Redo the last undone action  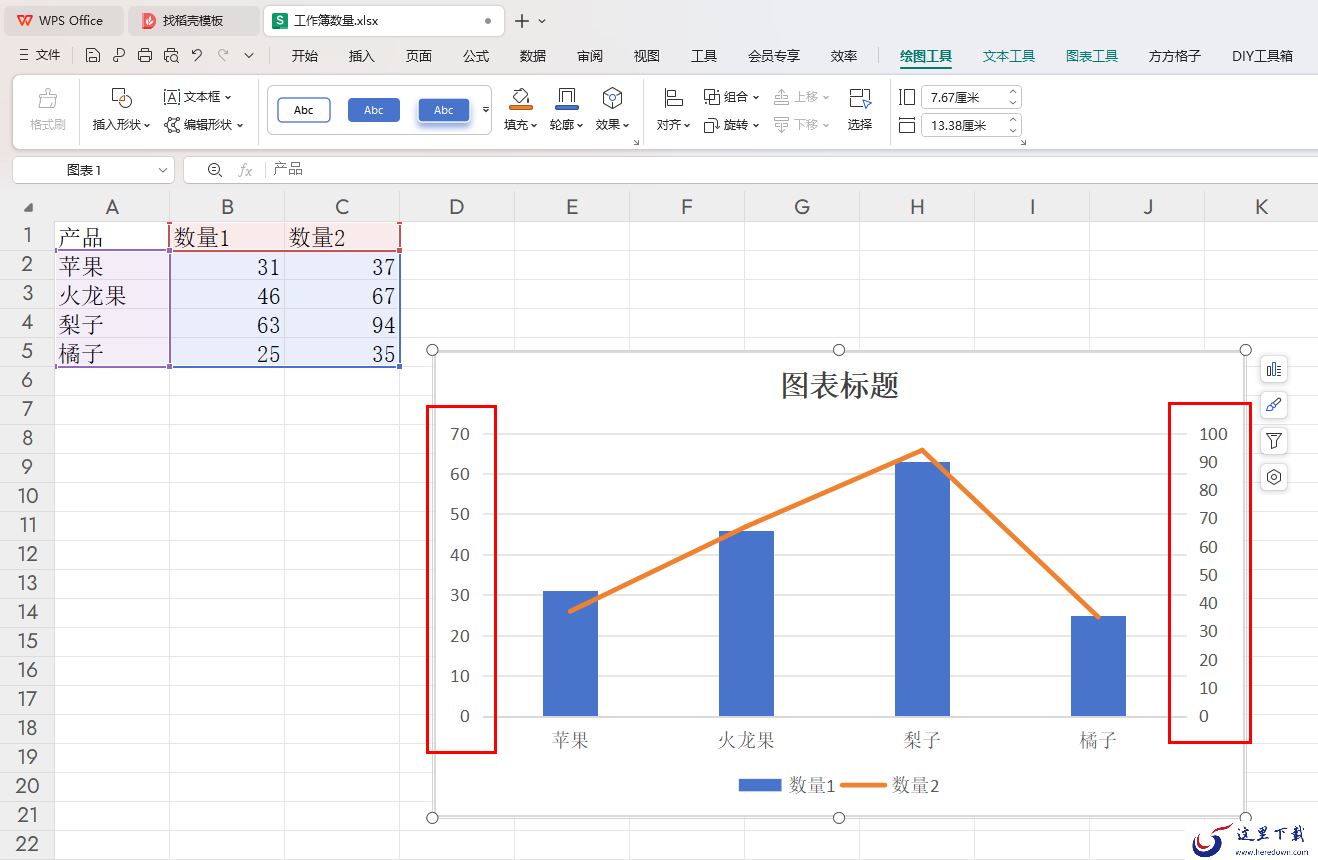[x=223, y=56]
